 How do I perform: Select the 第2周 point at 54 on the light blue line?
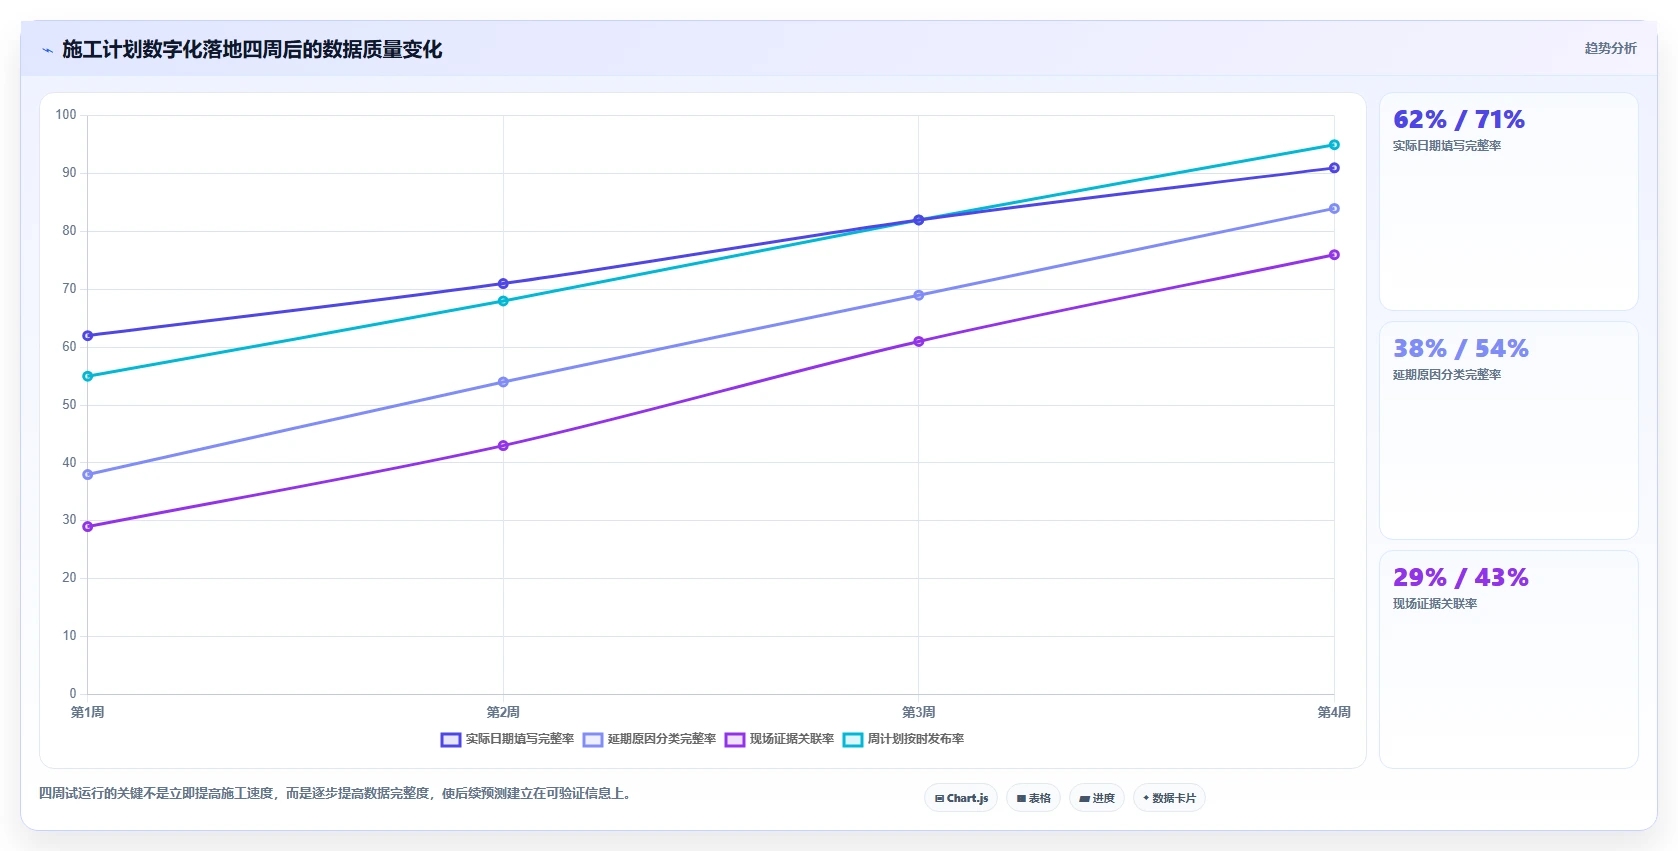coord(503,382)
